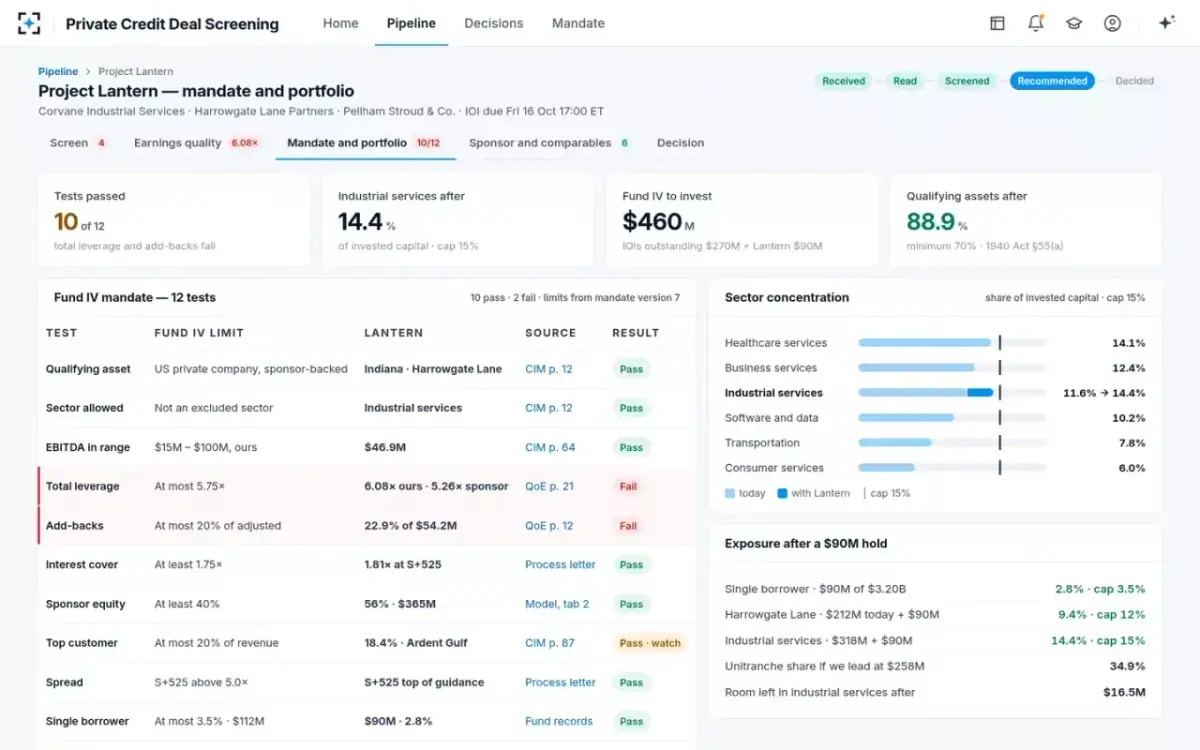Click '11.6% → 14.4%' value

tap(1104, 393)
